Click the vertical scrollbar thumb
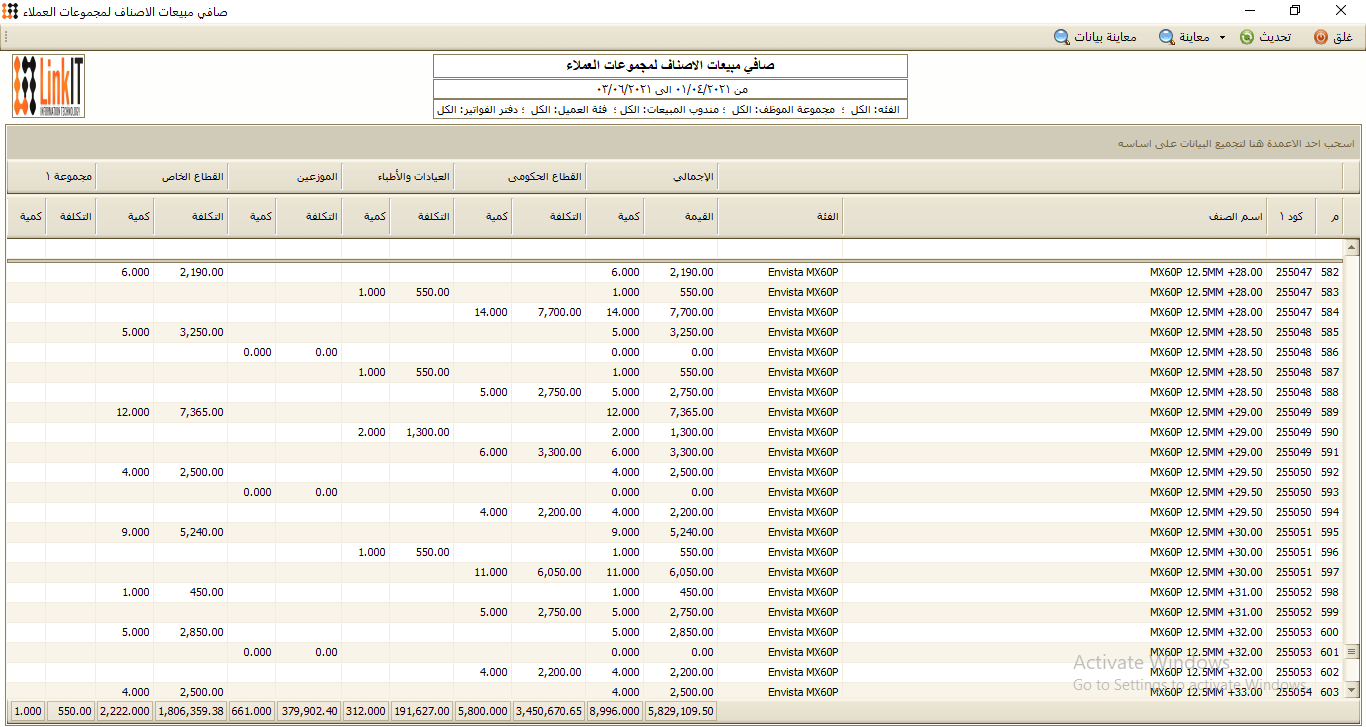1366x727 pixels. point(1351,652)
